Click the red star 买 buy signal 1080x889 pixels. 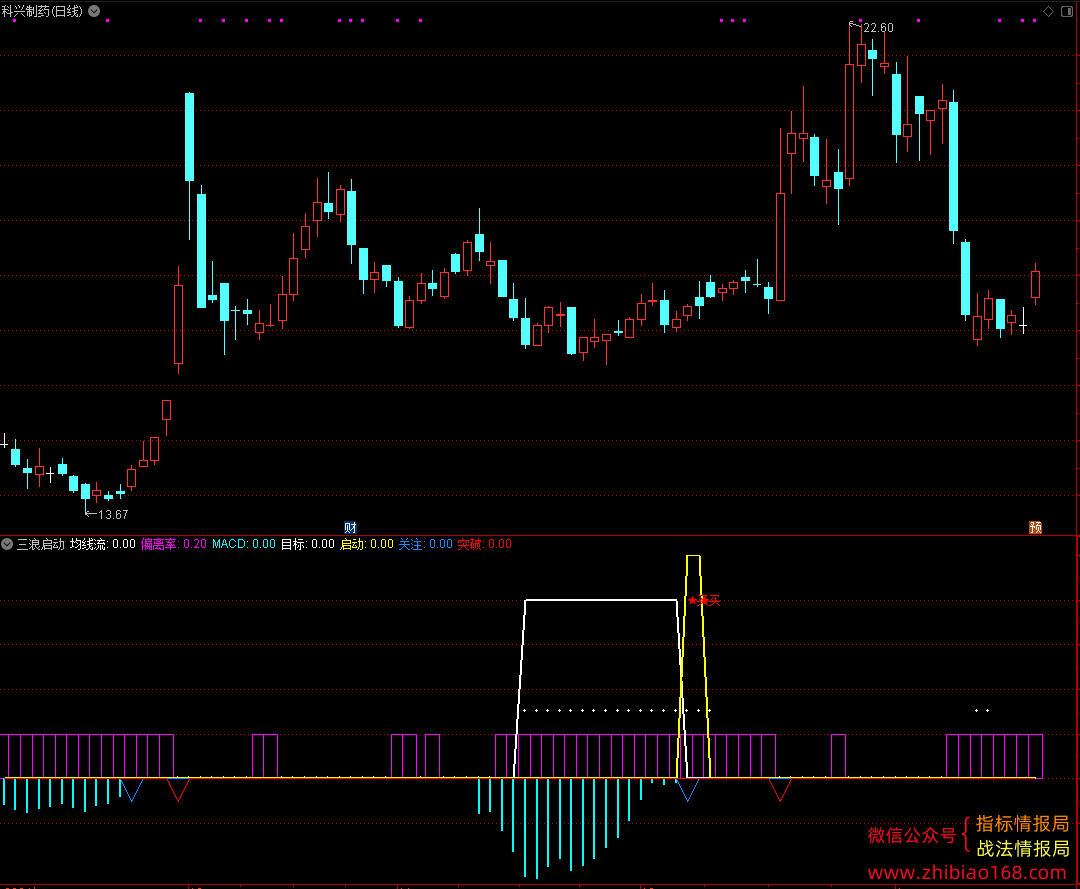coord(704,600)
